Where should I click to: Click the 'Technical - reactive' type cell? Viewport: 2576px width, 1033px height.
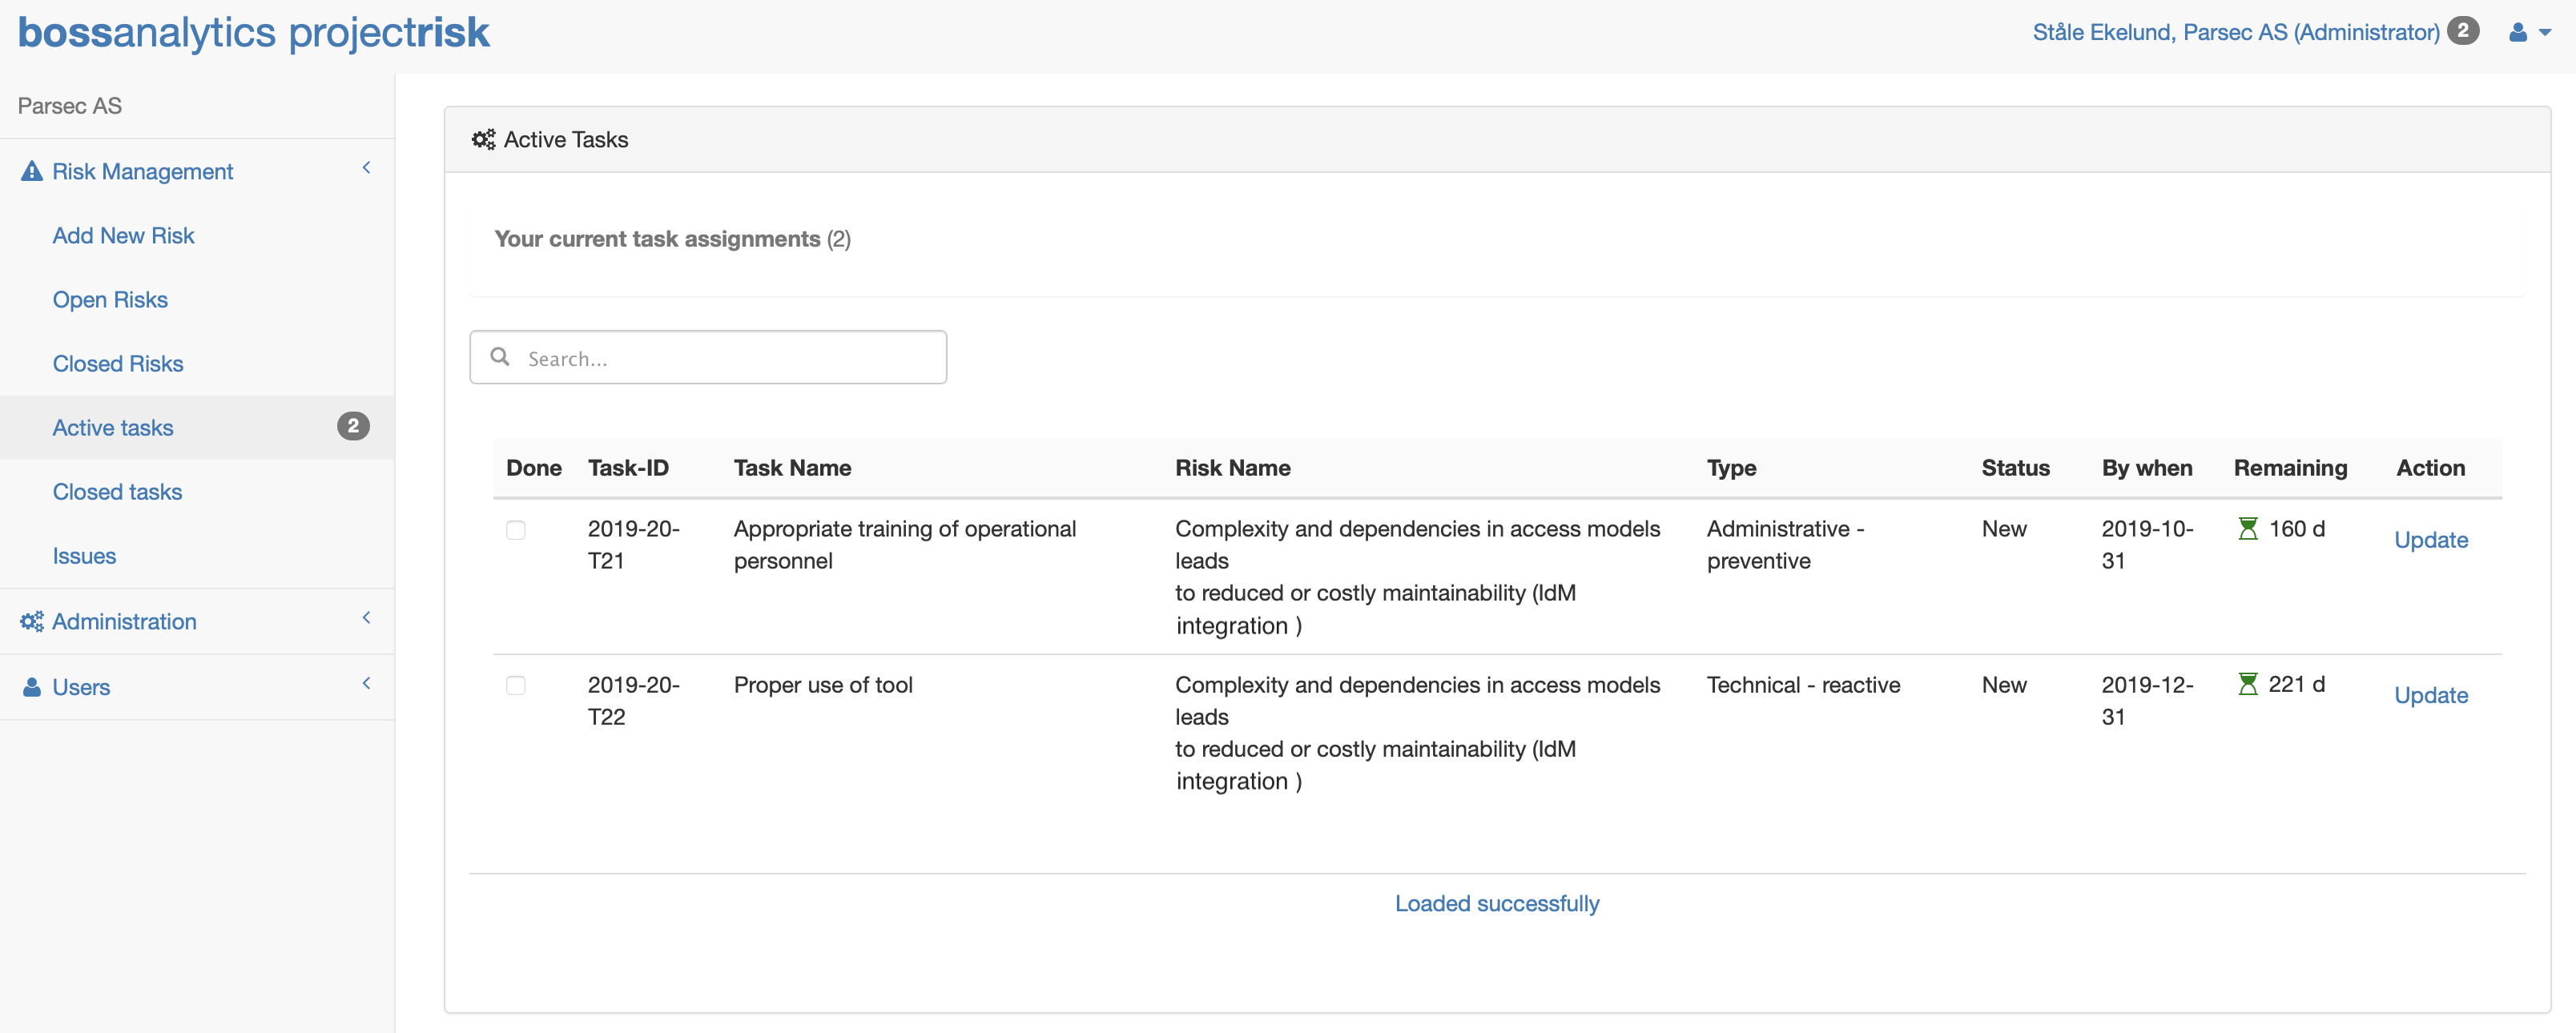[x=1803, y=685]
